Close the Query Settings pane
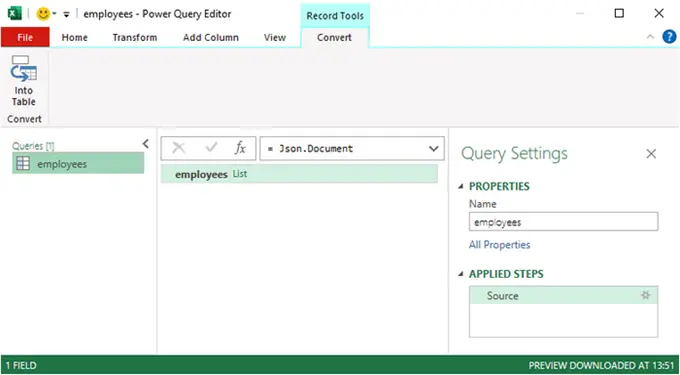 651,153
